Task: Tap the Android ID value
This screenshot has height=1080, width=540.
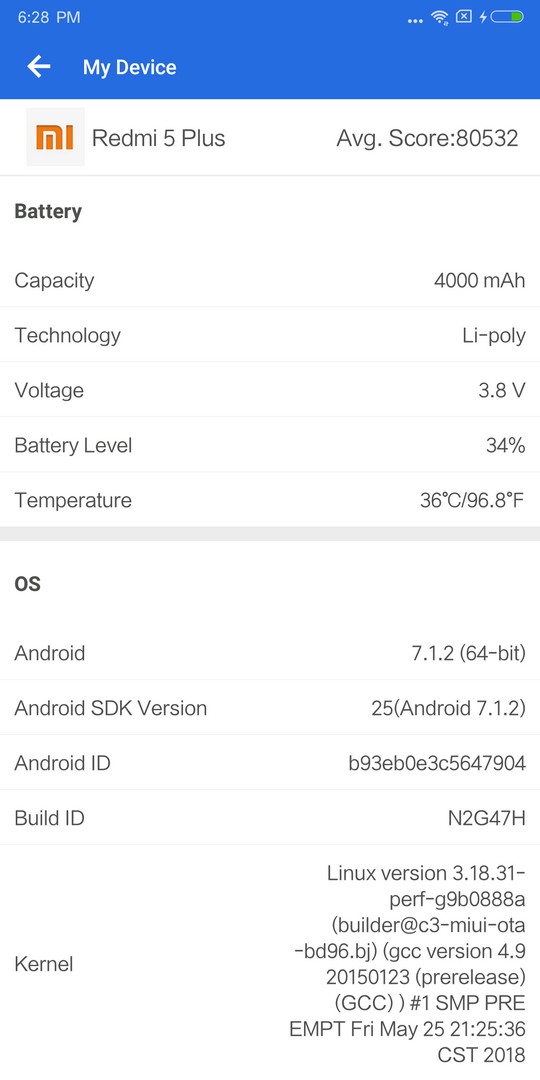Action: pos(437,763)
